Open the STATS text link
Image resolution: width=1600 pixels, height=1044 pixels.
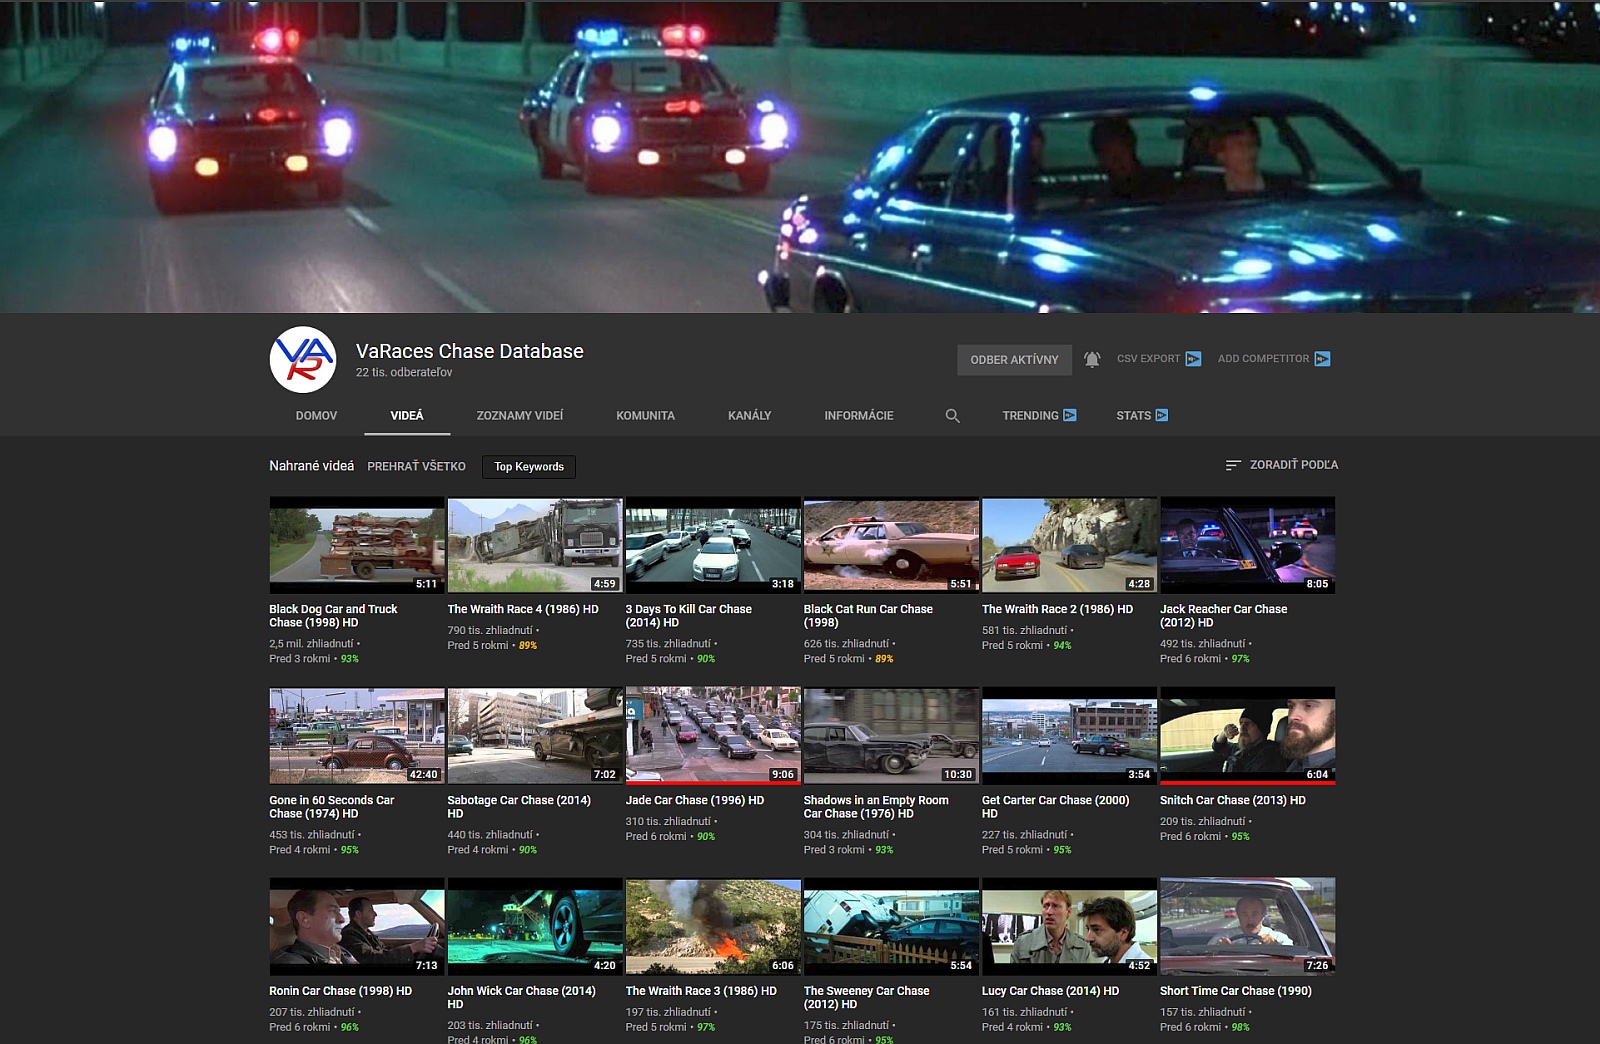coord(1134,416)
